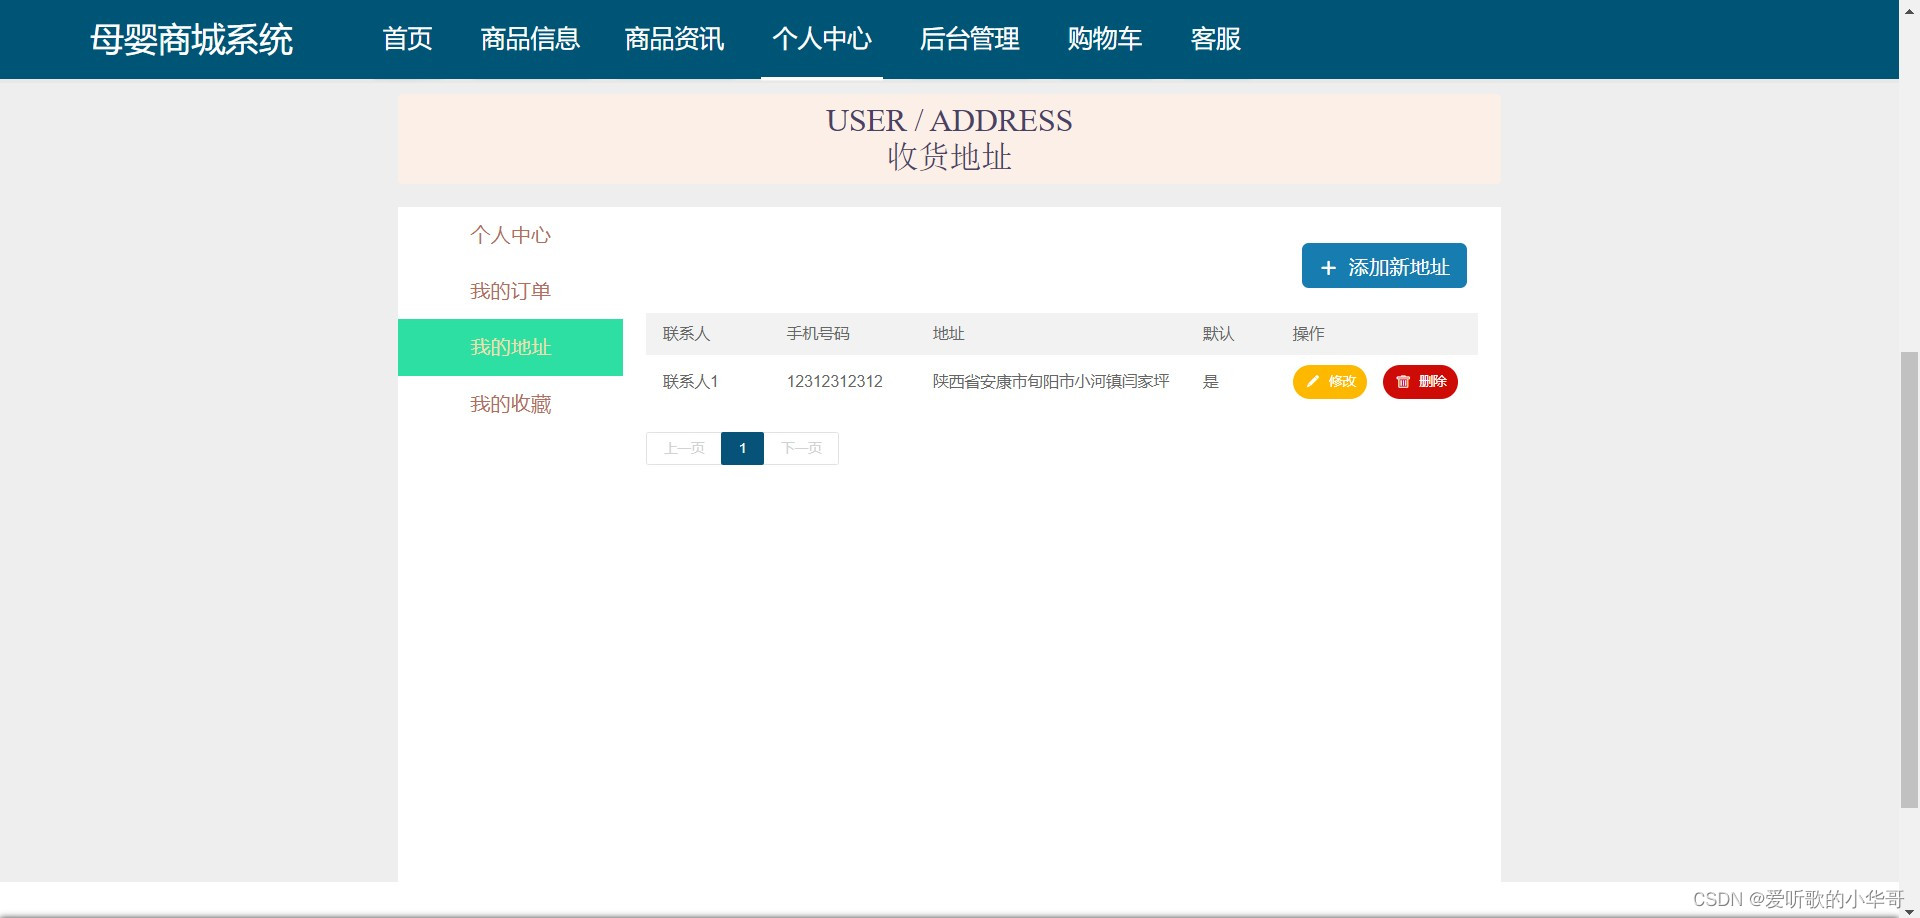Click the scrollbar down arrow

tap(1909, 910)
